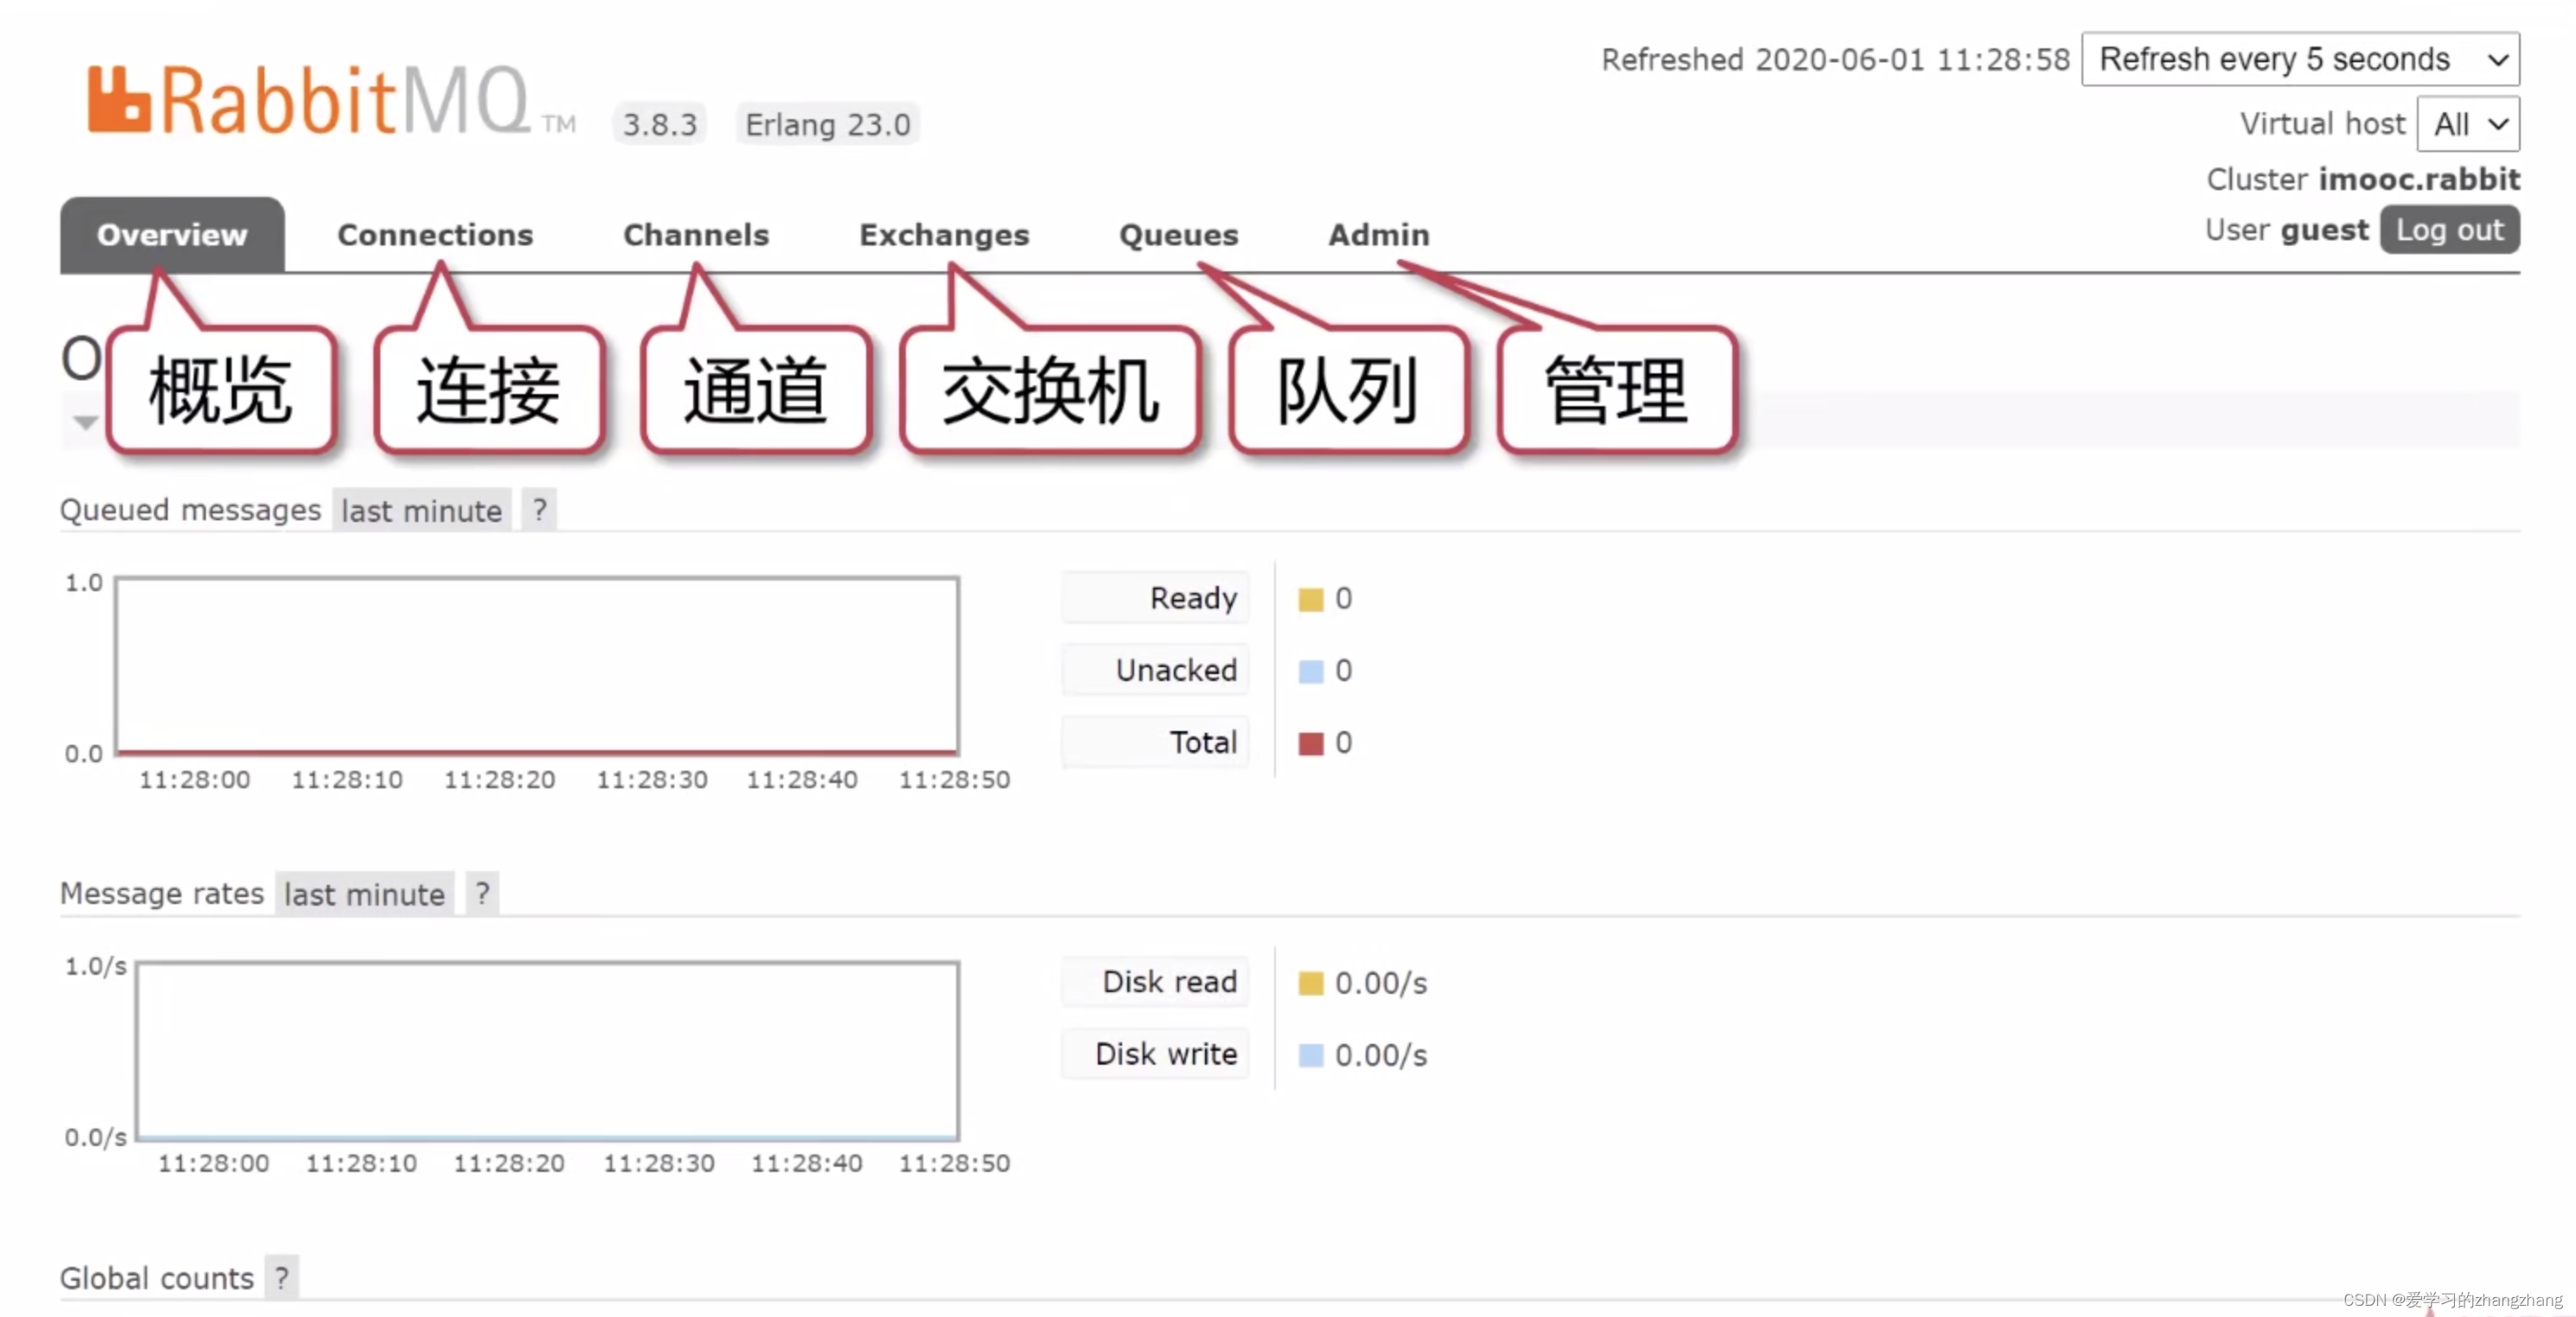Image resolution: width=2576 pixels, height=1317 pixels.
Task: Click the imooc.rabbit cluster name
Action: [2419, 179]
